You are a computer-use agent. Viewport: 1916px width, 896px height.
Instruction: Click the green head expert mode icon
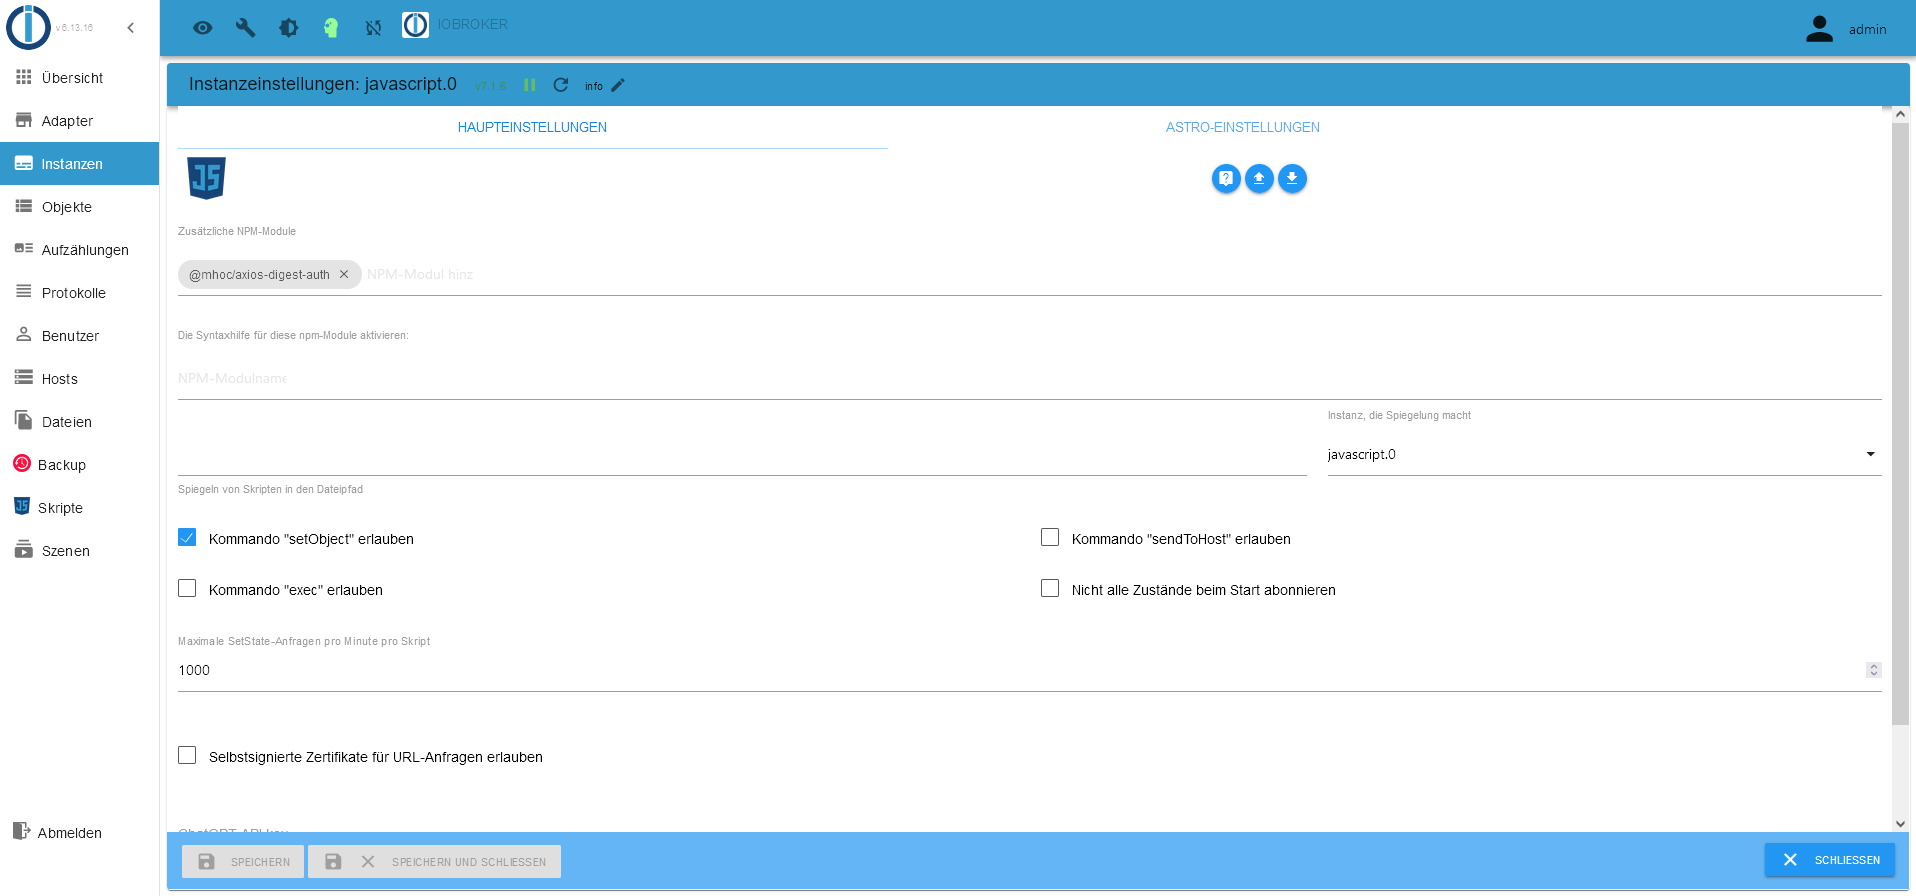click(331, 28)
